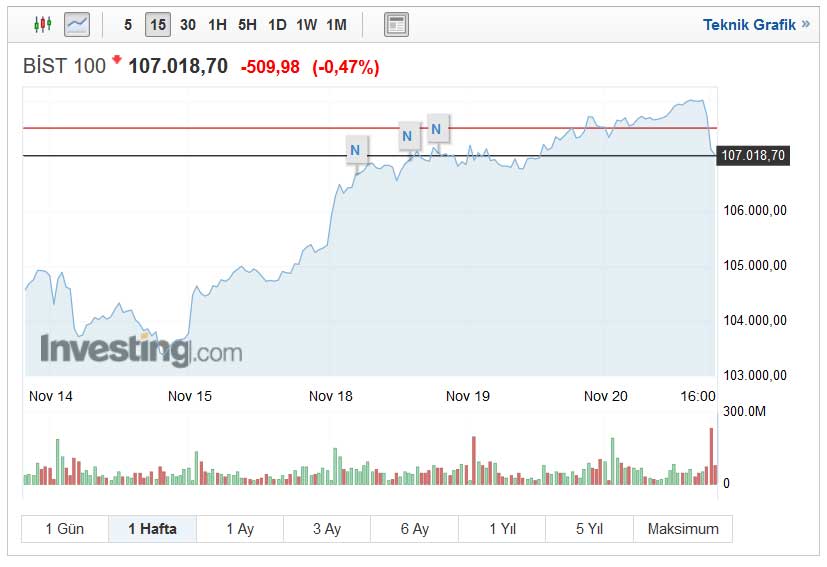Image resolution: width=827 pixels, height=567 pixels.
Task: Select the 1 Yıl range tab
Action: pos(502,528)
